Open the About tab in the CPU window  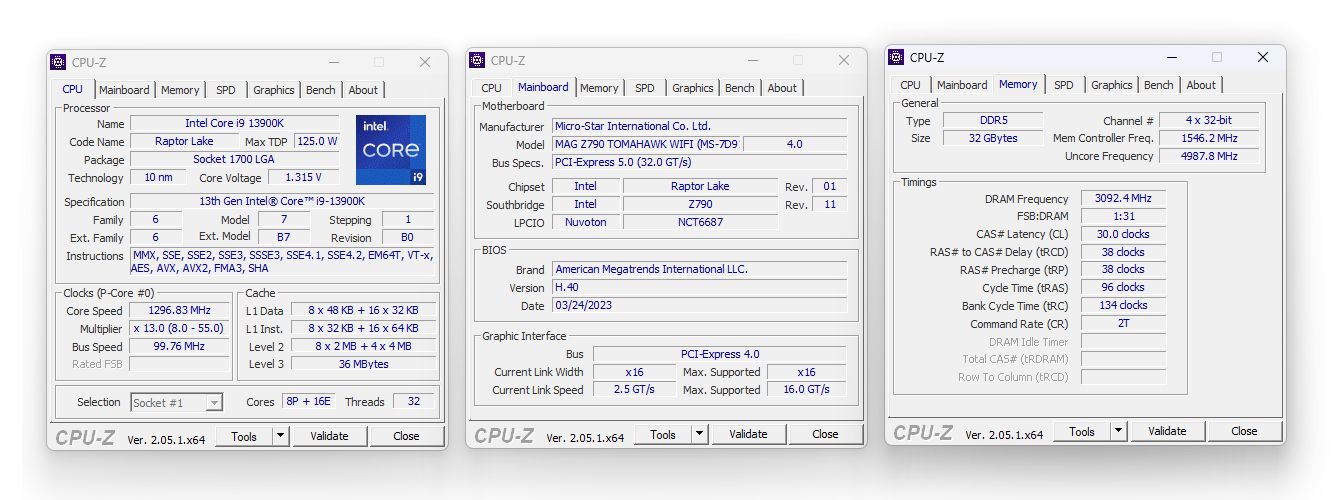[x=363, y=90]
